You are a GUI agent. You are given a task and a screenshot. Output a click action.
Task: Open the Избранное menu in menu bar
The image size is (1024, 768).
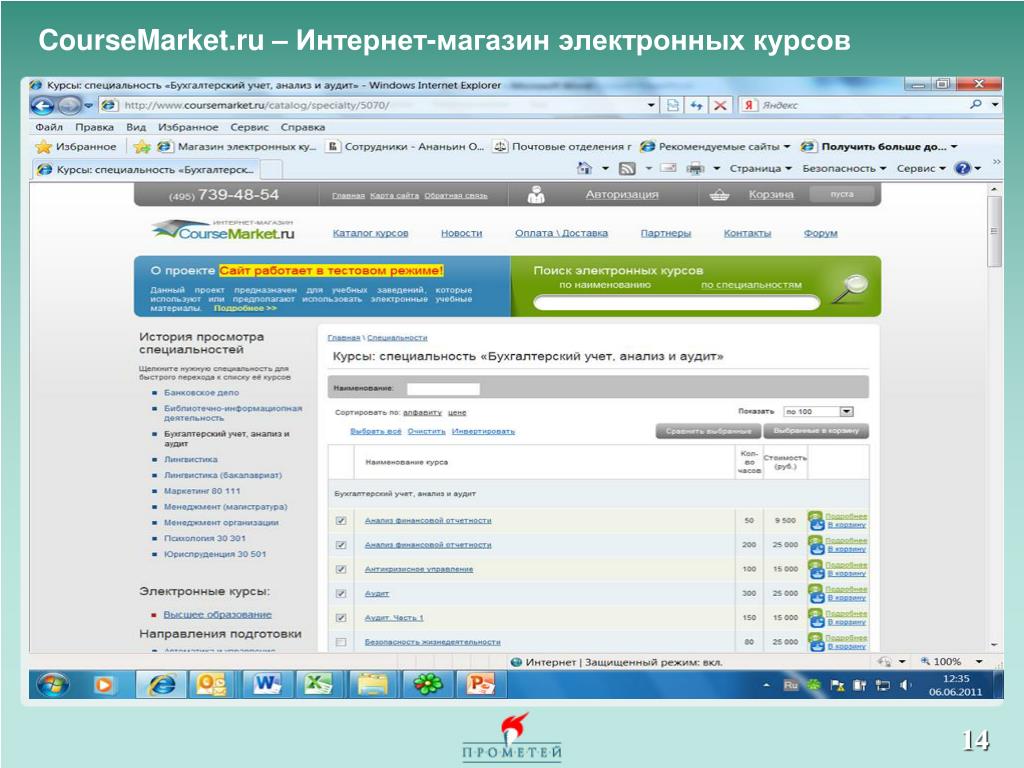pyautogui.click(x=188, y=127)
